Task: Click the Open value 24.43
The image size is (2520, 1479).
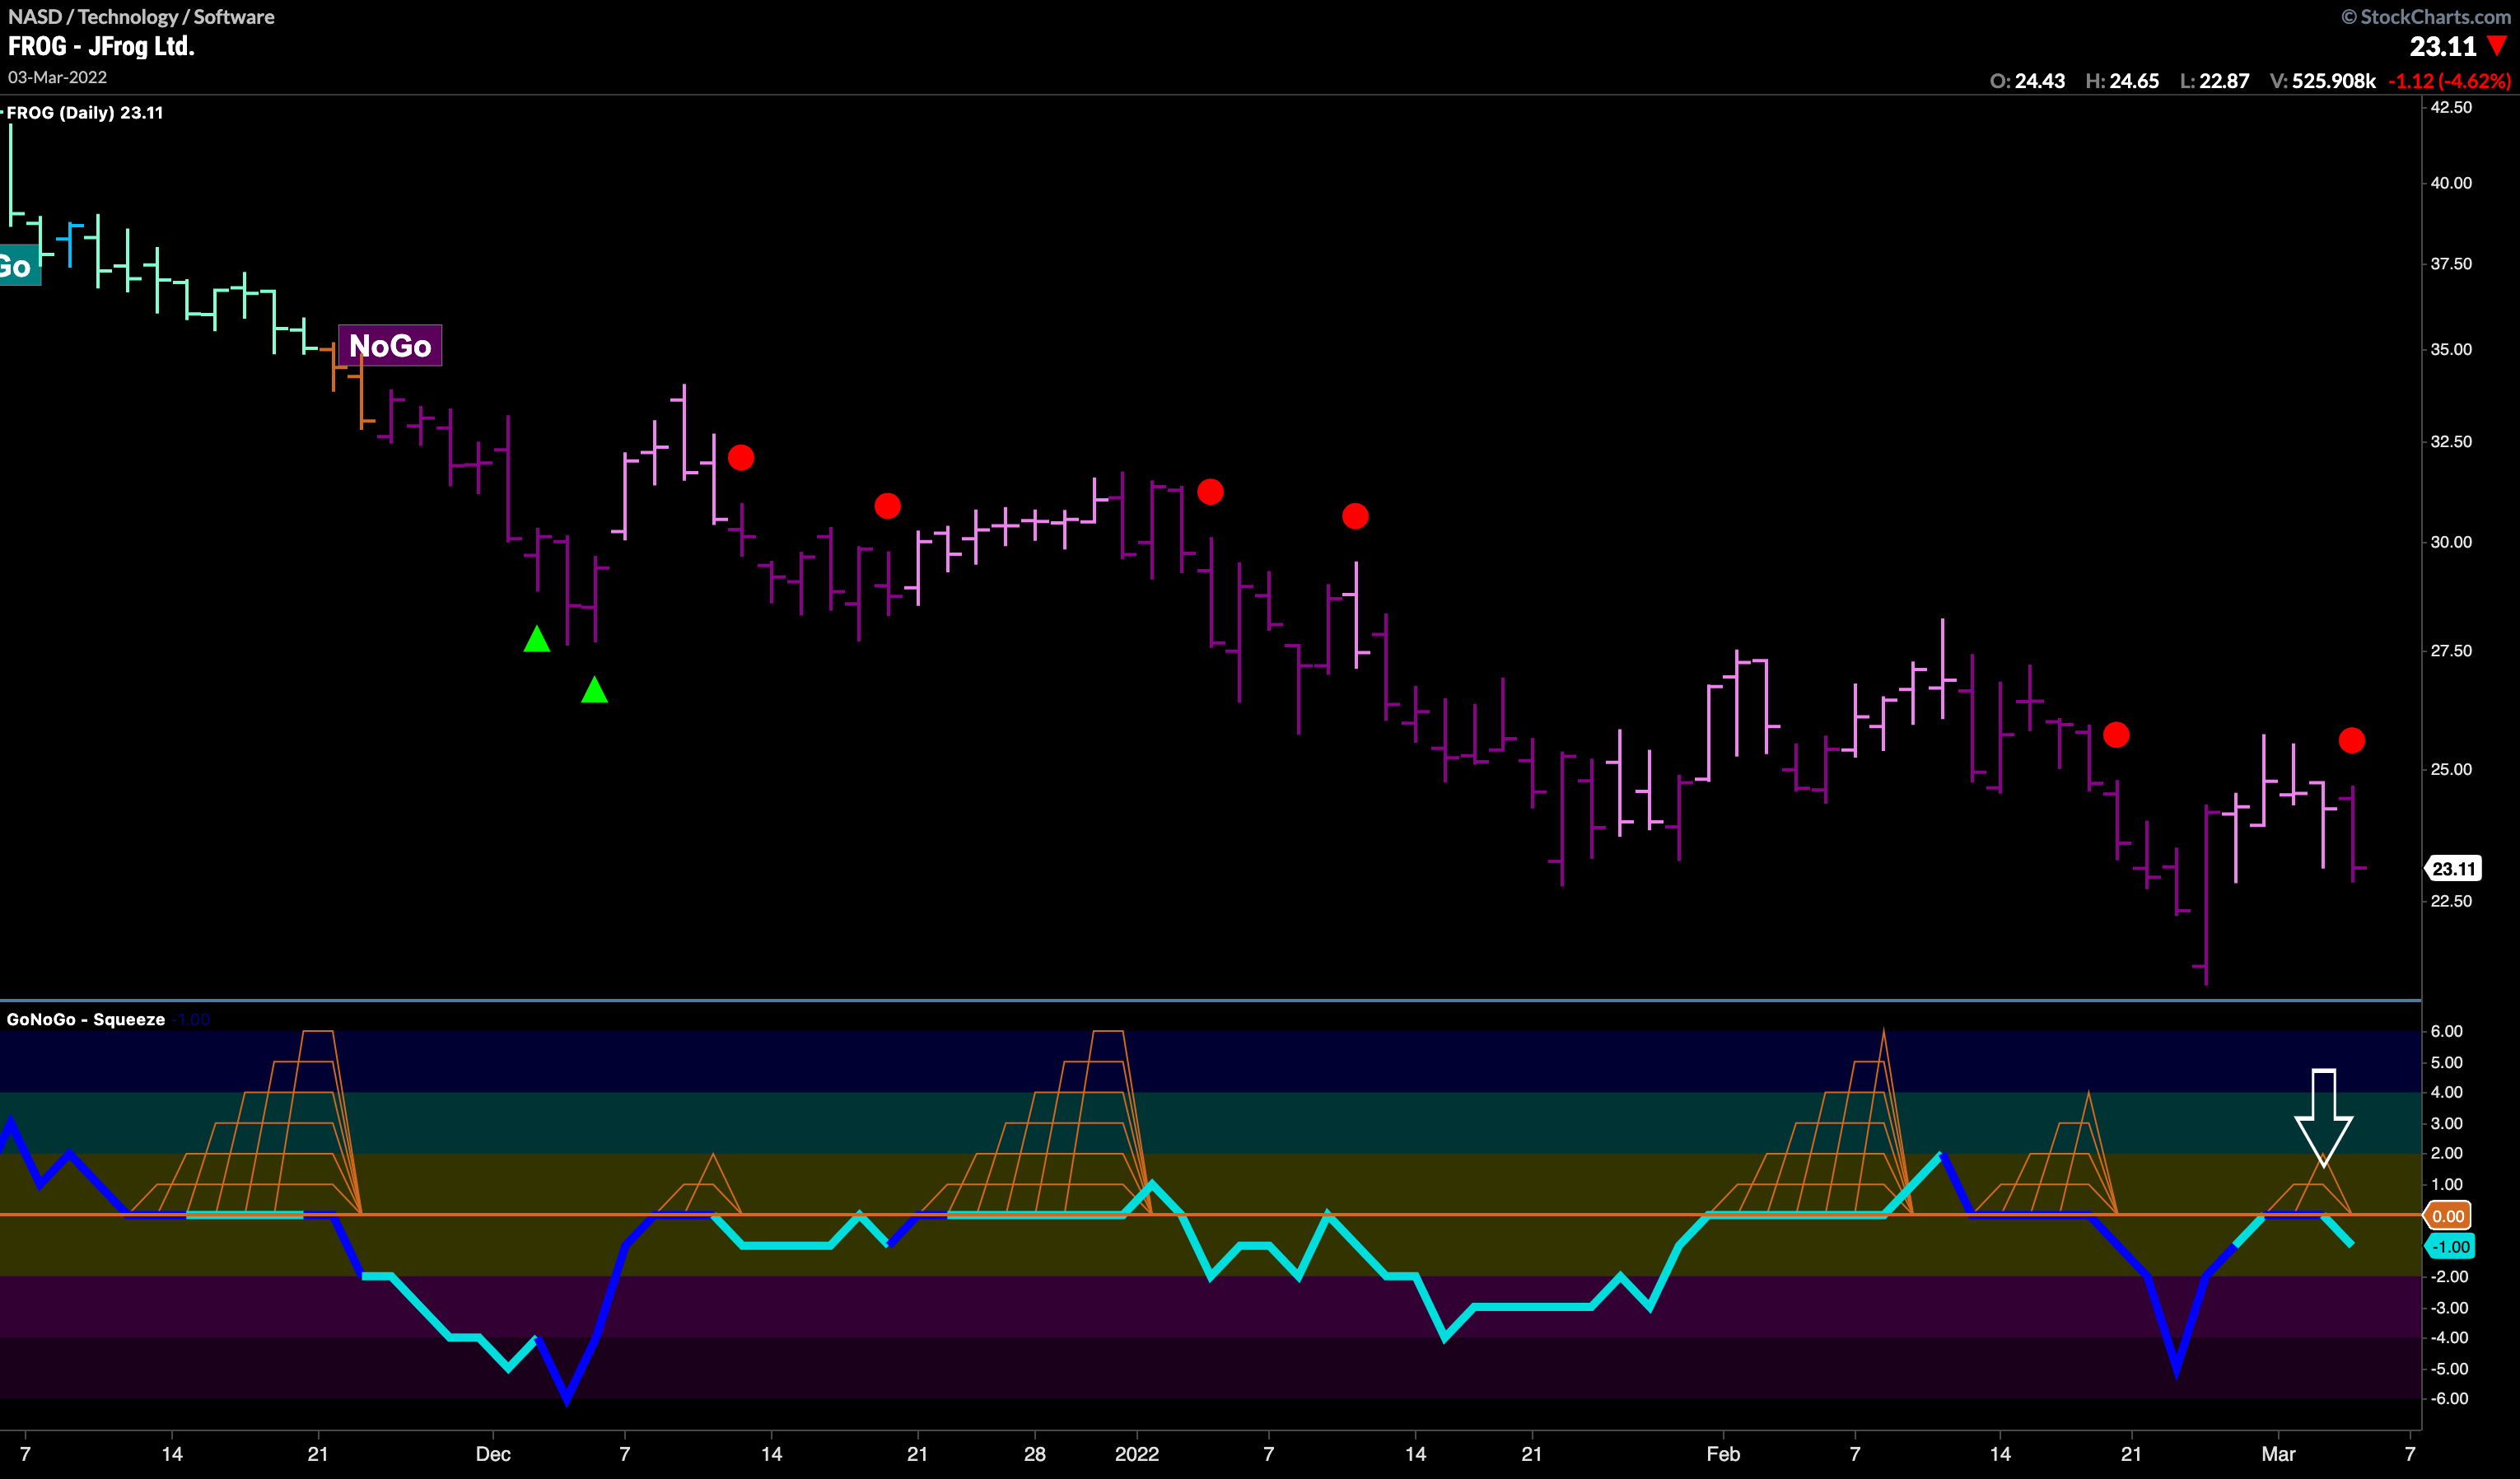Action: pyautogui.click(x=2040, y=81)
